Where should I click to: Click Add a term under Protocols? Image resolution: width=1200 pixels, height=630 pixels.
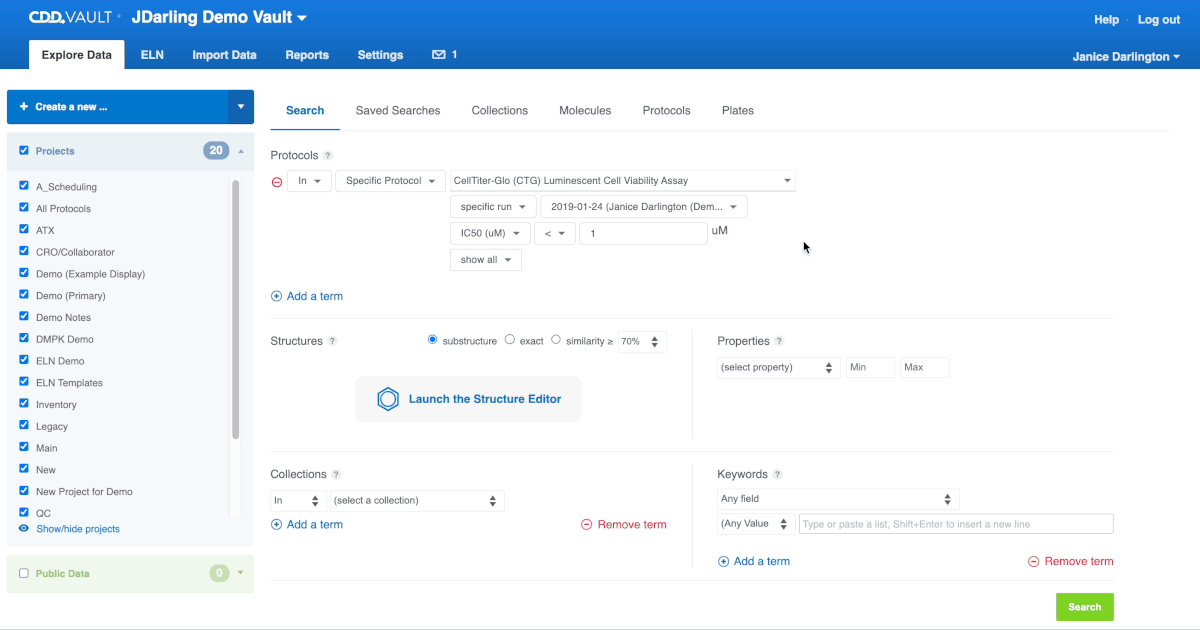click(x=307, y=296)
